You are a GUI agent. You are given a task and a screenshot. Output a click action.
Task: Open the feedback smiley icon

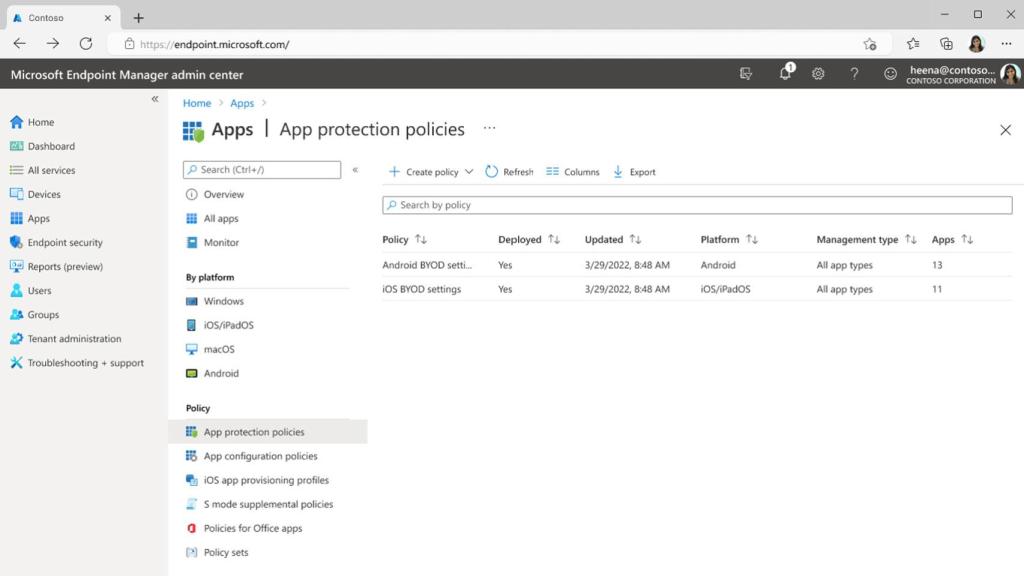click(889, 74)
